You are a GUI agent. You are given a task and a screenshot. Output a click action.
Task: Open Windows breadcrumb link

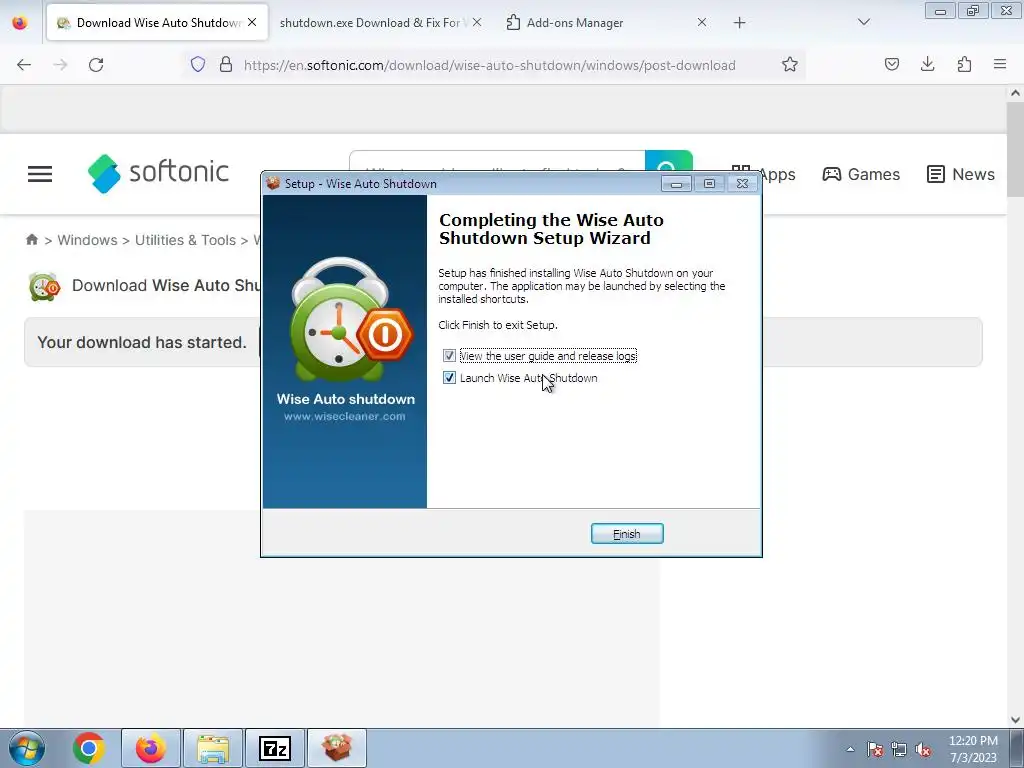coord(88,240)
